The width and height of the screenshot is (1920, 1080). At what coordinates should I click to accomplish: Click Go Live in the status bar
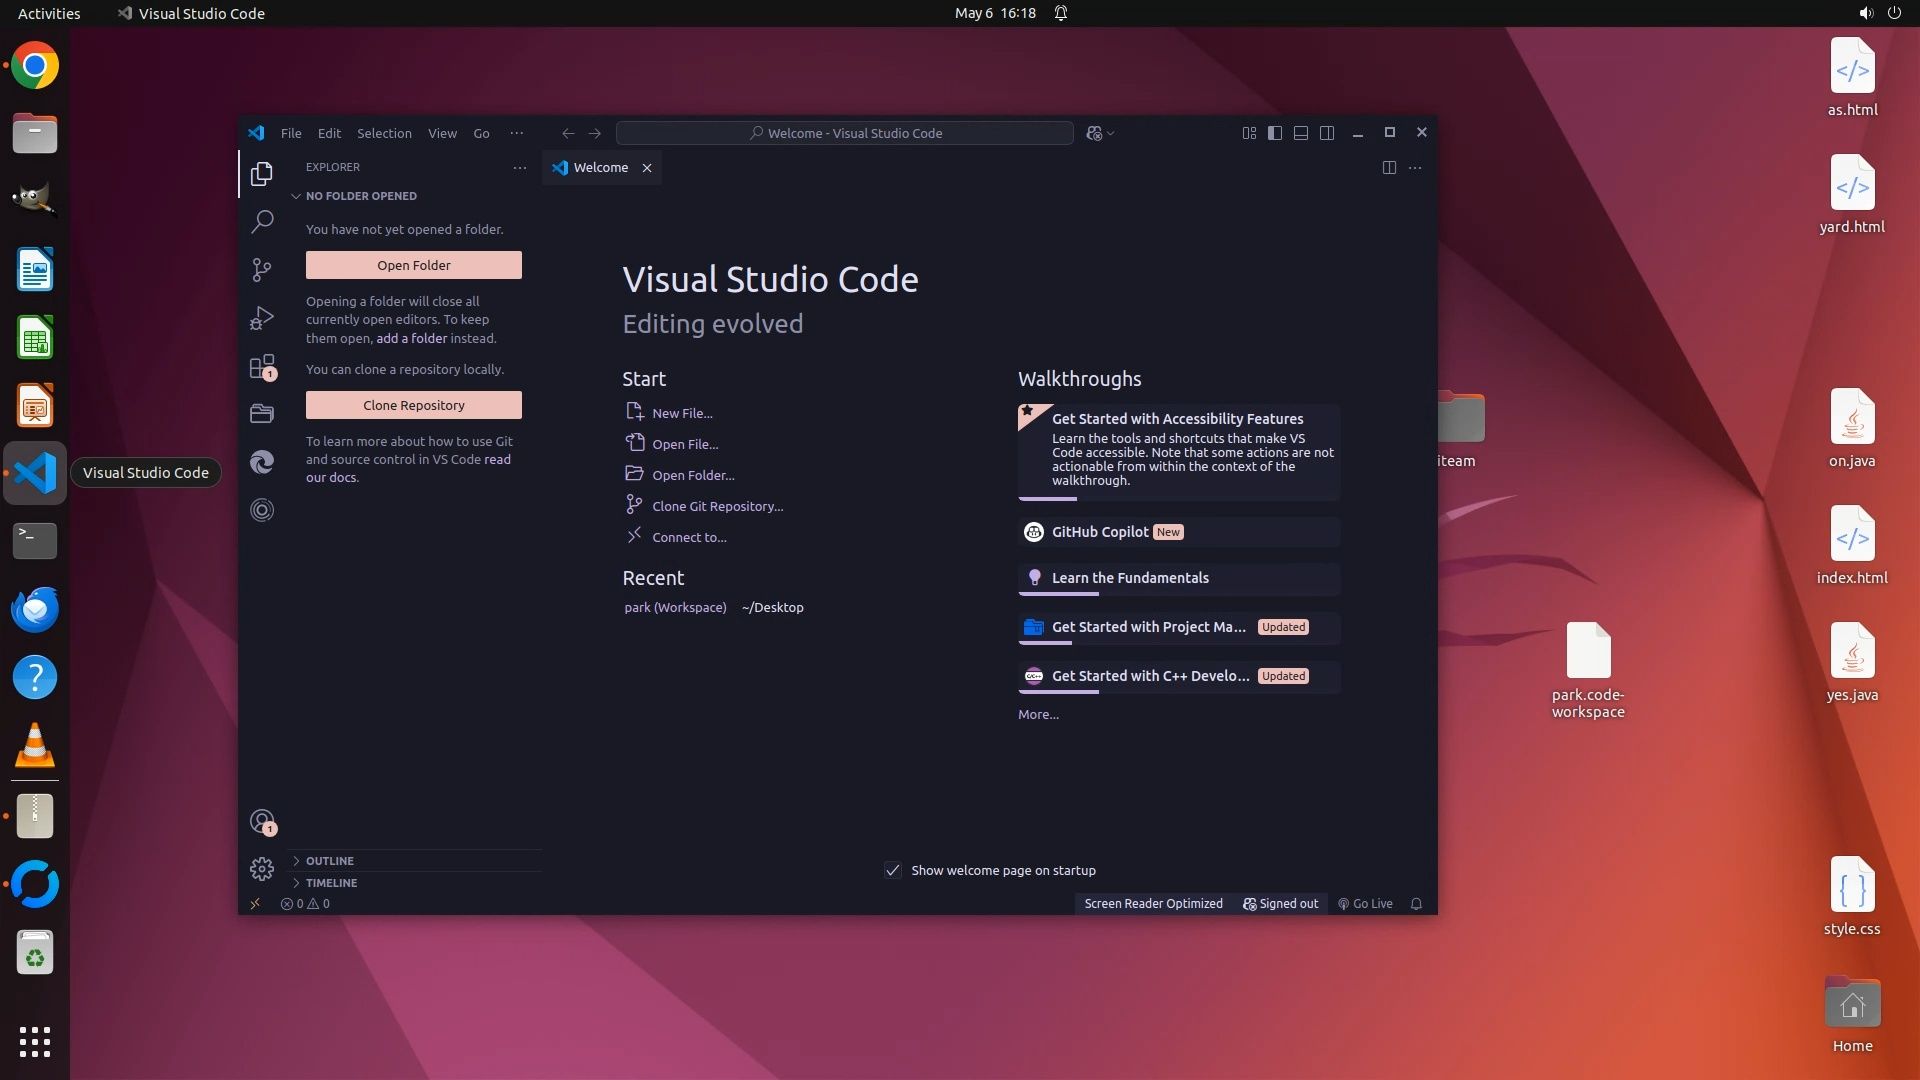[1366, 904]
